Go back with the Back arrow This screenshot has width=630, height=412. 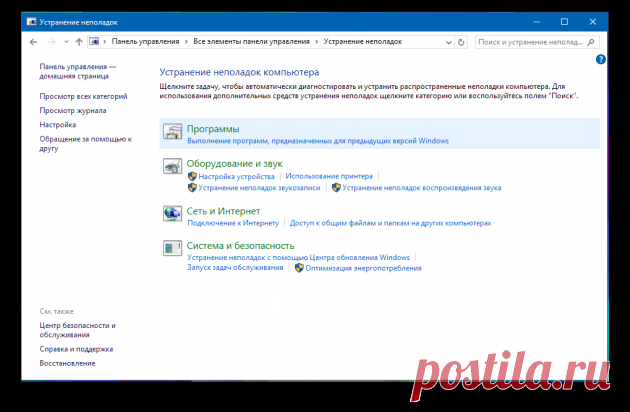(33, 42)
